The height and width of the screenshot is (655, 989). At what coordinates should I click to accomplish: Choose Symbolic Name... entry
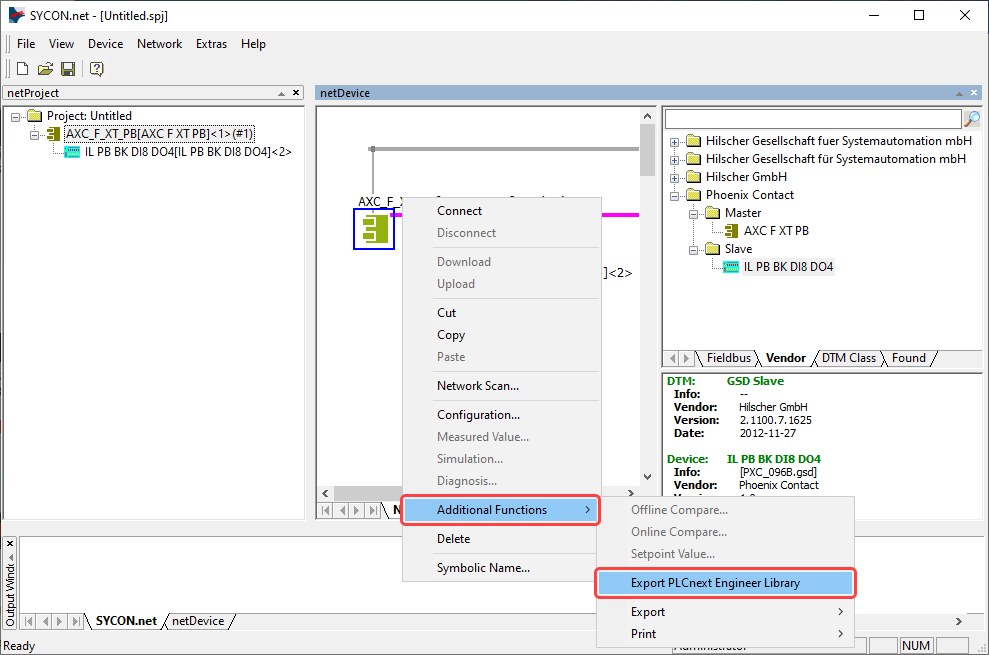pos(501,568)
